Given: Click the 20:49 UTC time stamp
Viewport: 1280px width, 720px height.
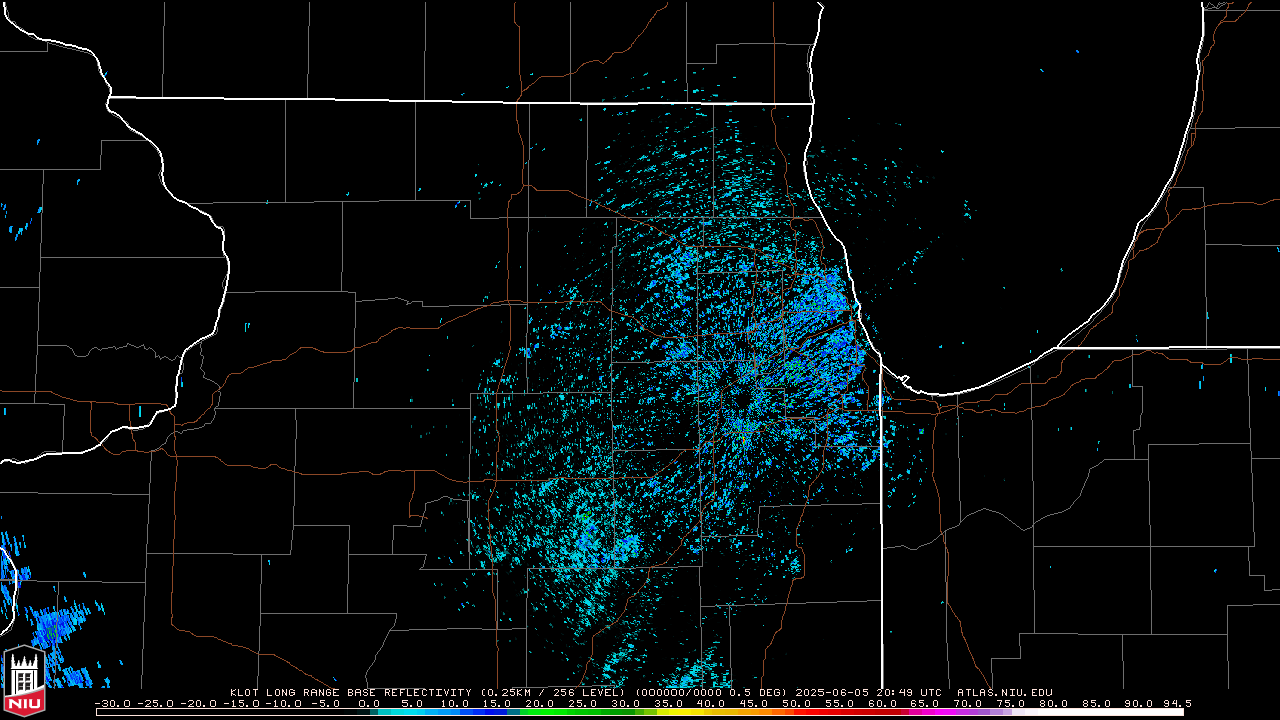Looking at the screenshot, I should tap(909, 692).
